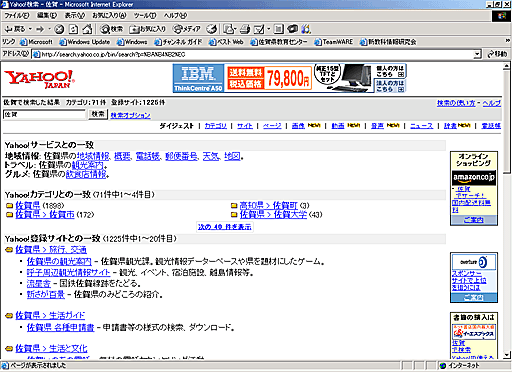Switch to the カテゴリ results tab
Screen dimensions: 512x372
(x=216, y=126)
